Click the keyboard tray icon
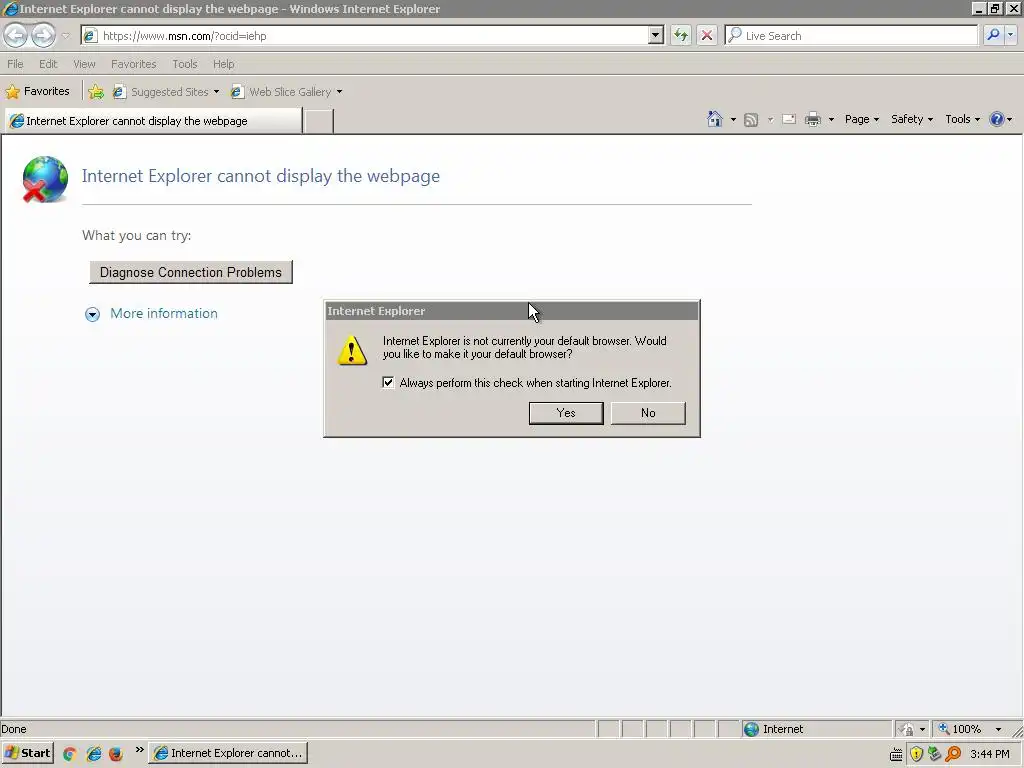 (896, 754)
